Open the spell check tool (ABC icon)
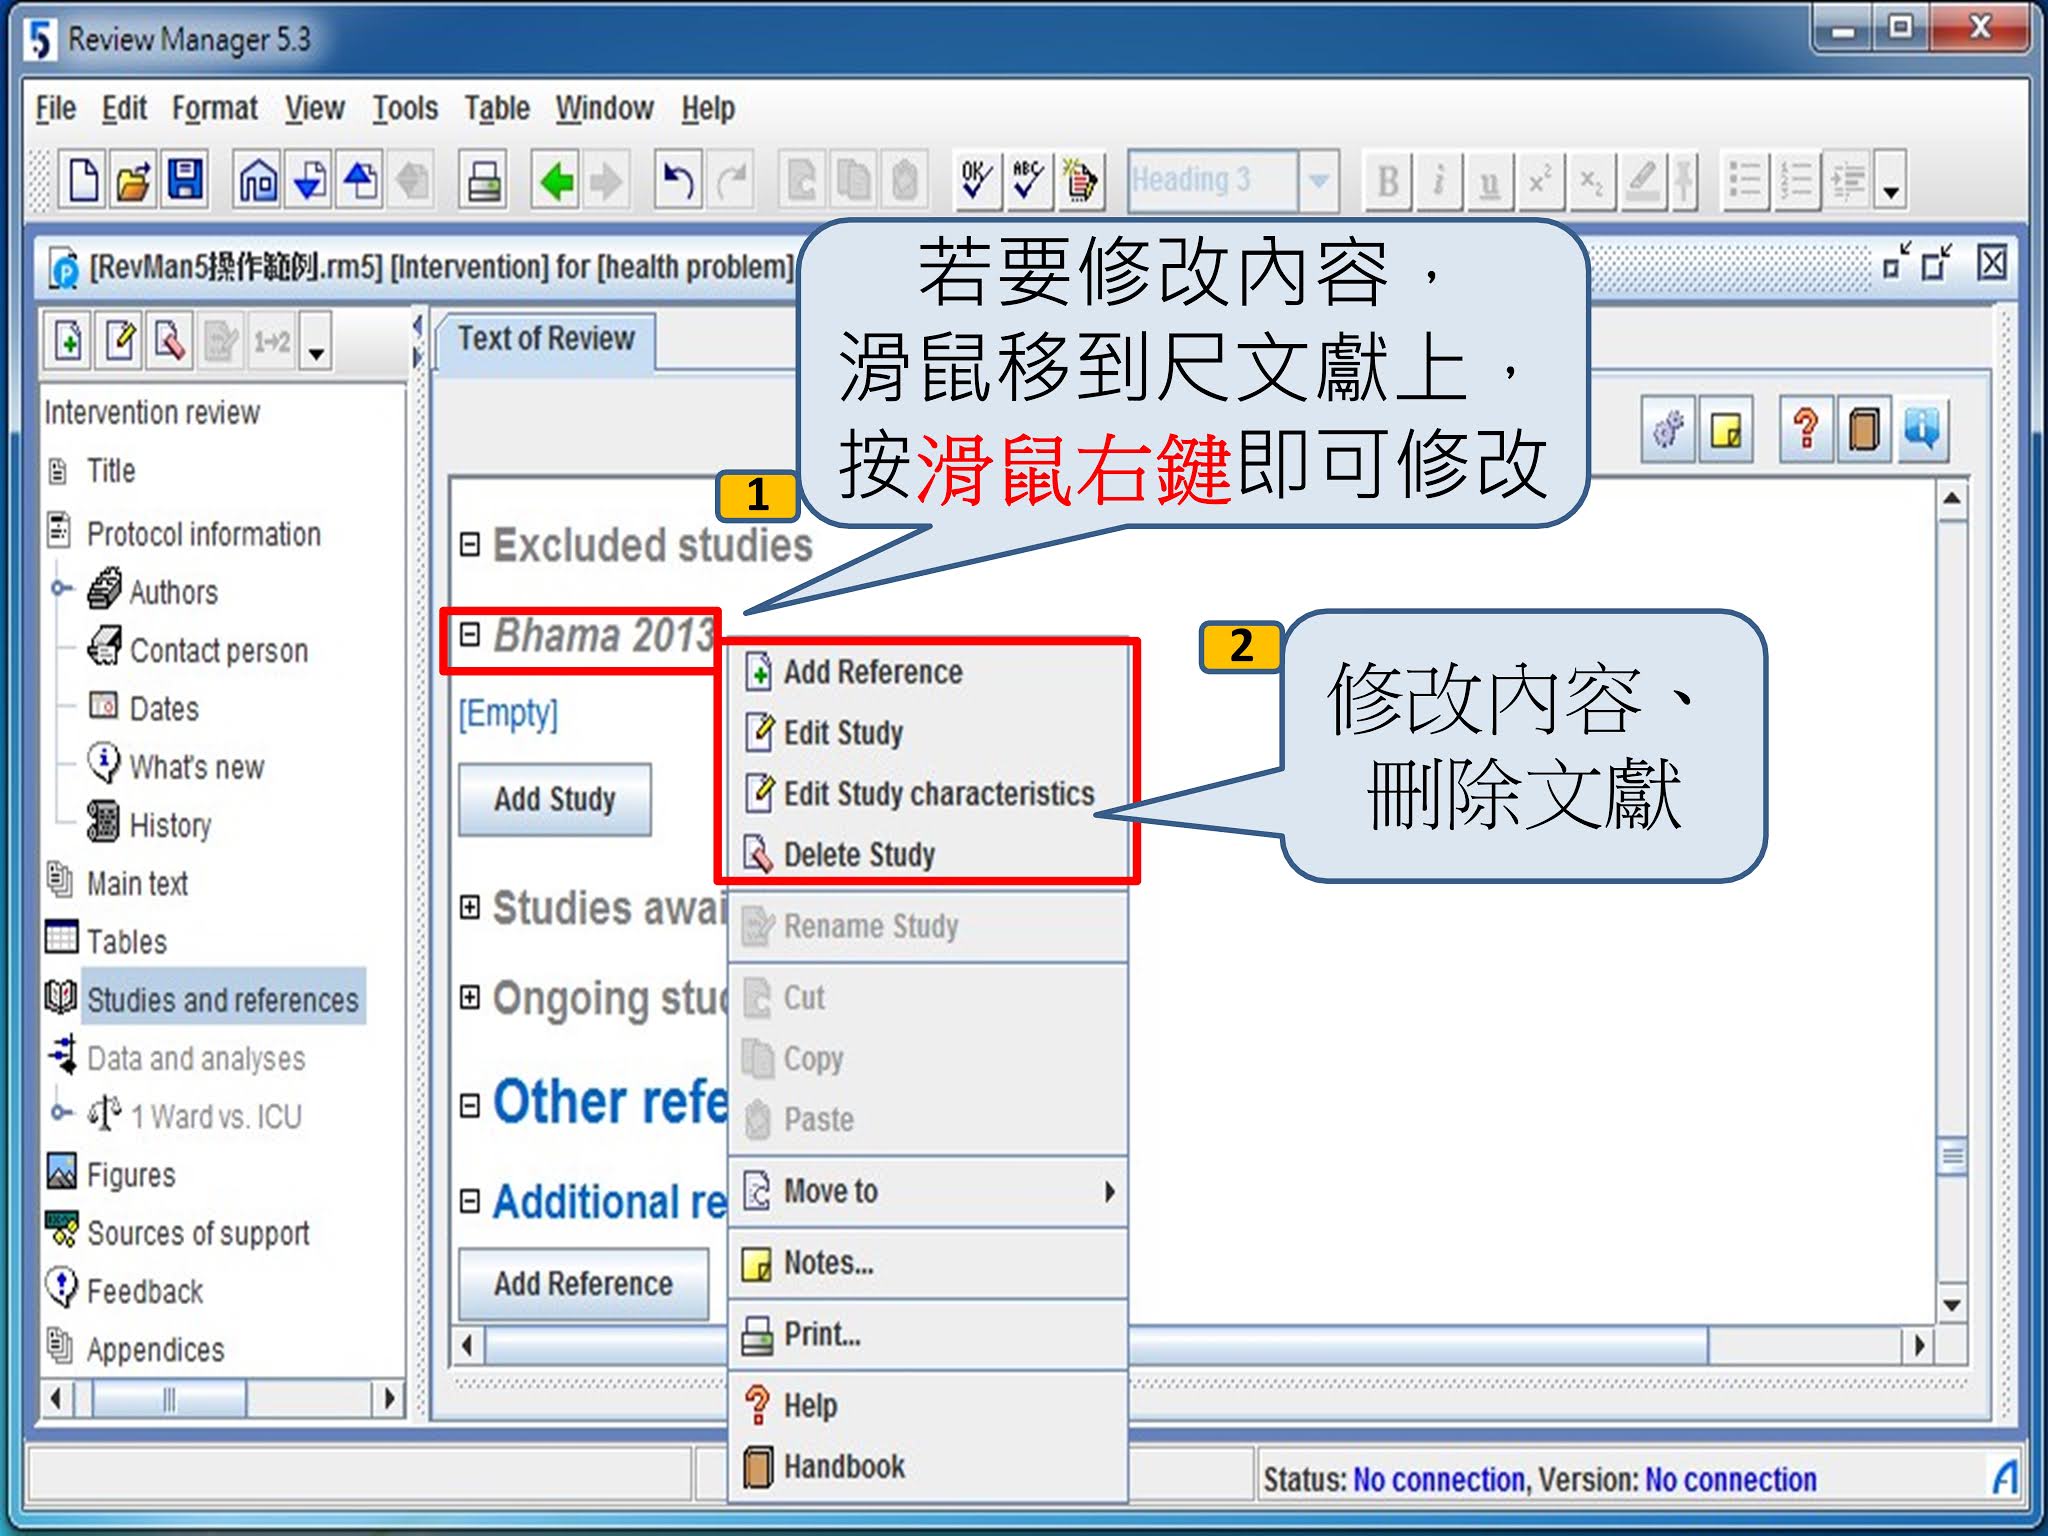Screen dimensions: 2048x1536 [x=1028, y=181]
